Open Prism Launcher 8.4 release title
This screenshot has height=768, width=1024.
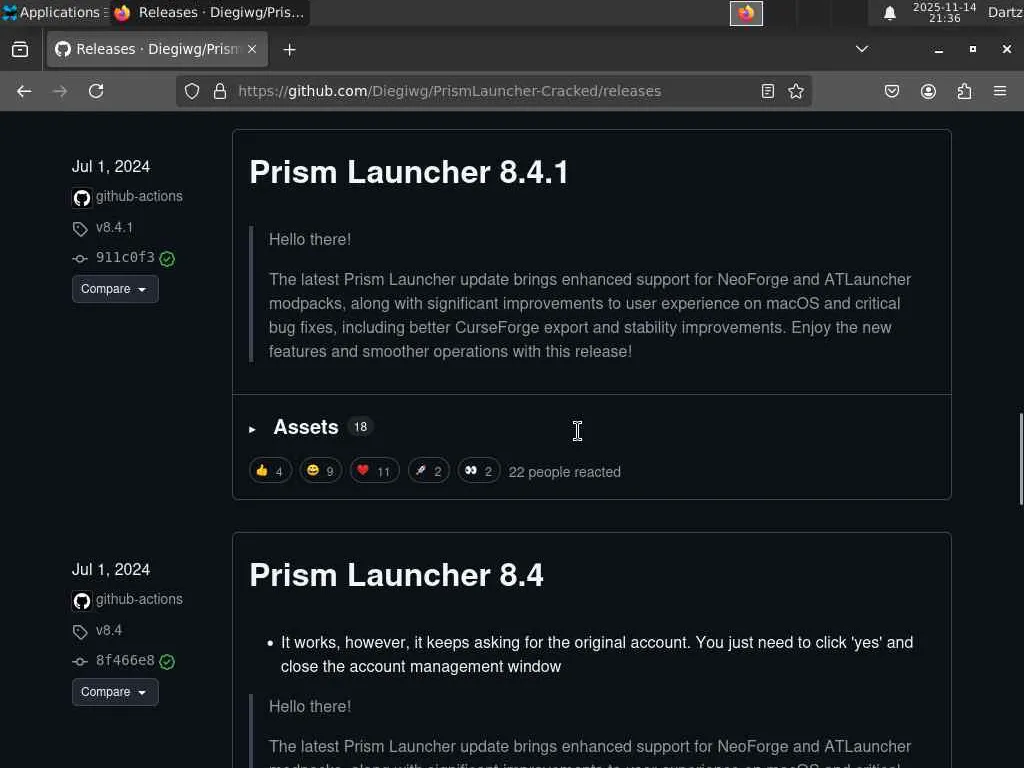(x=396, y=575)
